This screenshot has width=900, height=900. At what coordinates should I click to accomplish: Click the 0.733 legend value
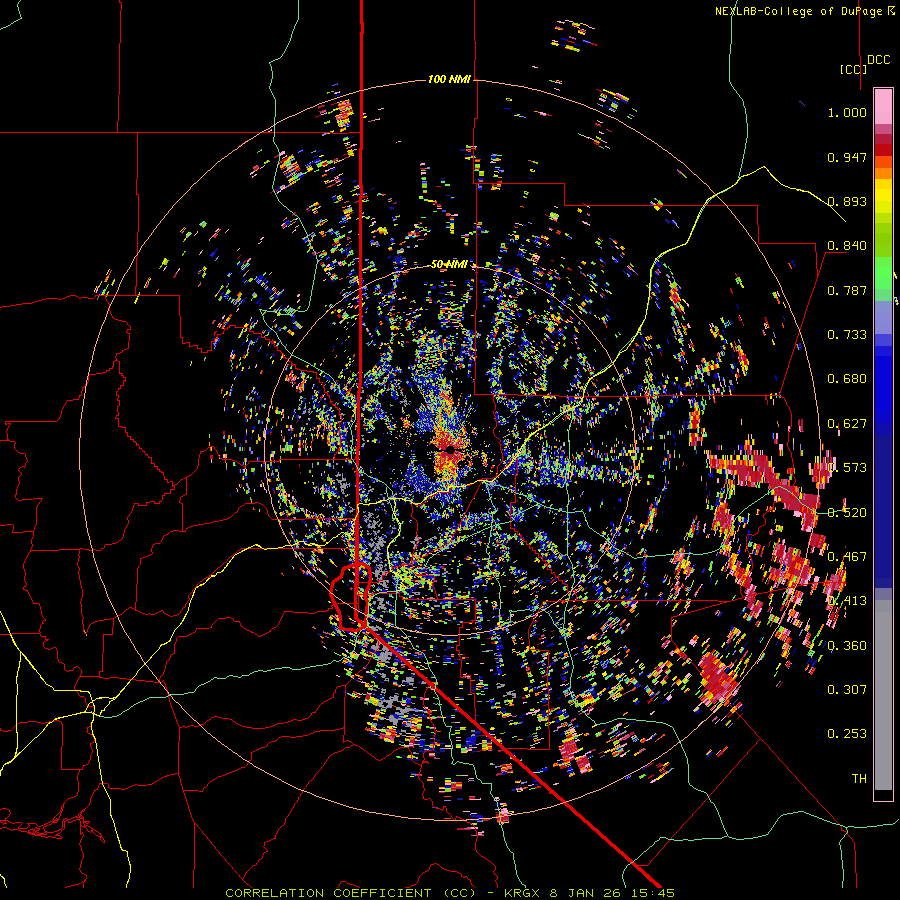847,335
